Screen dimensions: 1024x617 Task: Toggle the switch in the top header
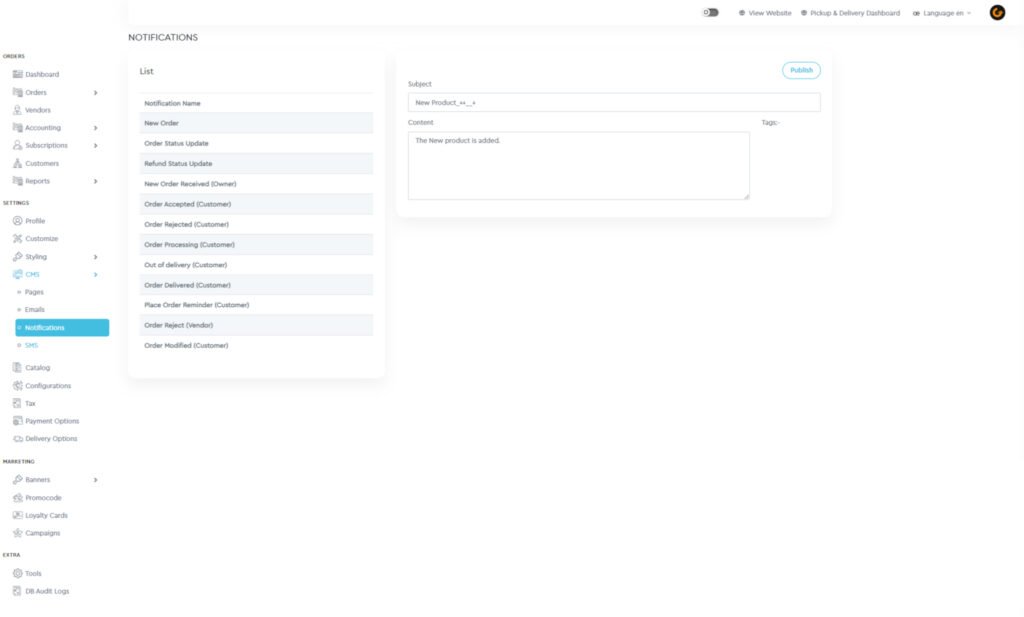[x=710, y=13]
